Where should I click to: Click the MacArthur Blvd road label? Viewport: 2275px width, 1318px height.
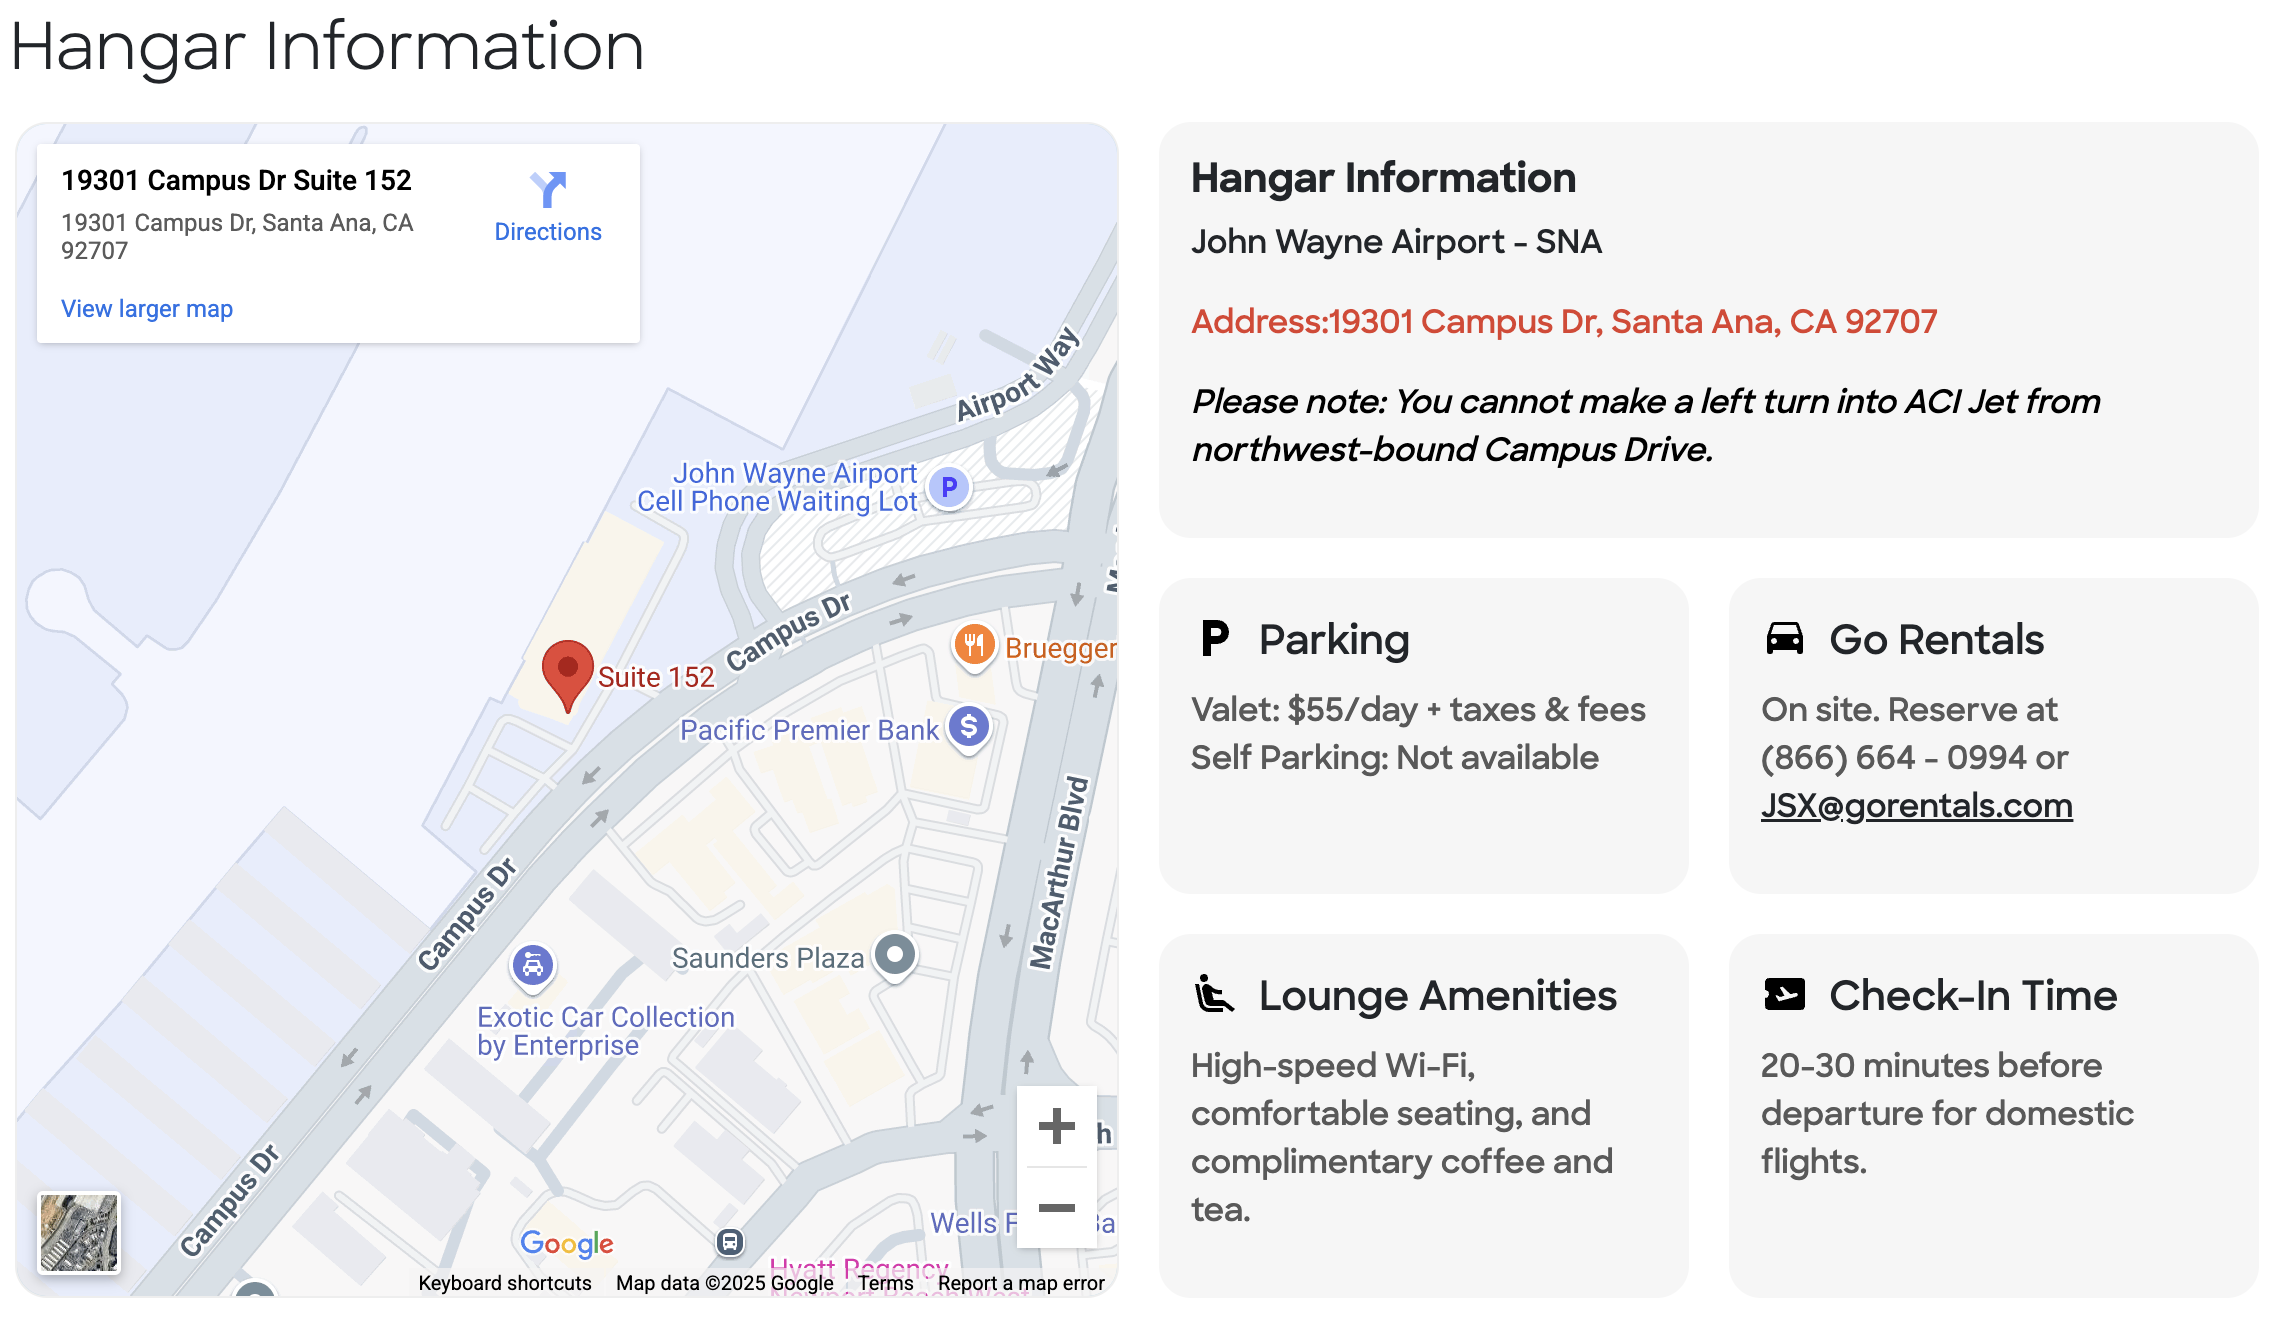coord(1058,873)
